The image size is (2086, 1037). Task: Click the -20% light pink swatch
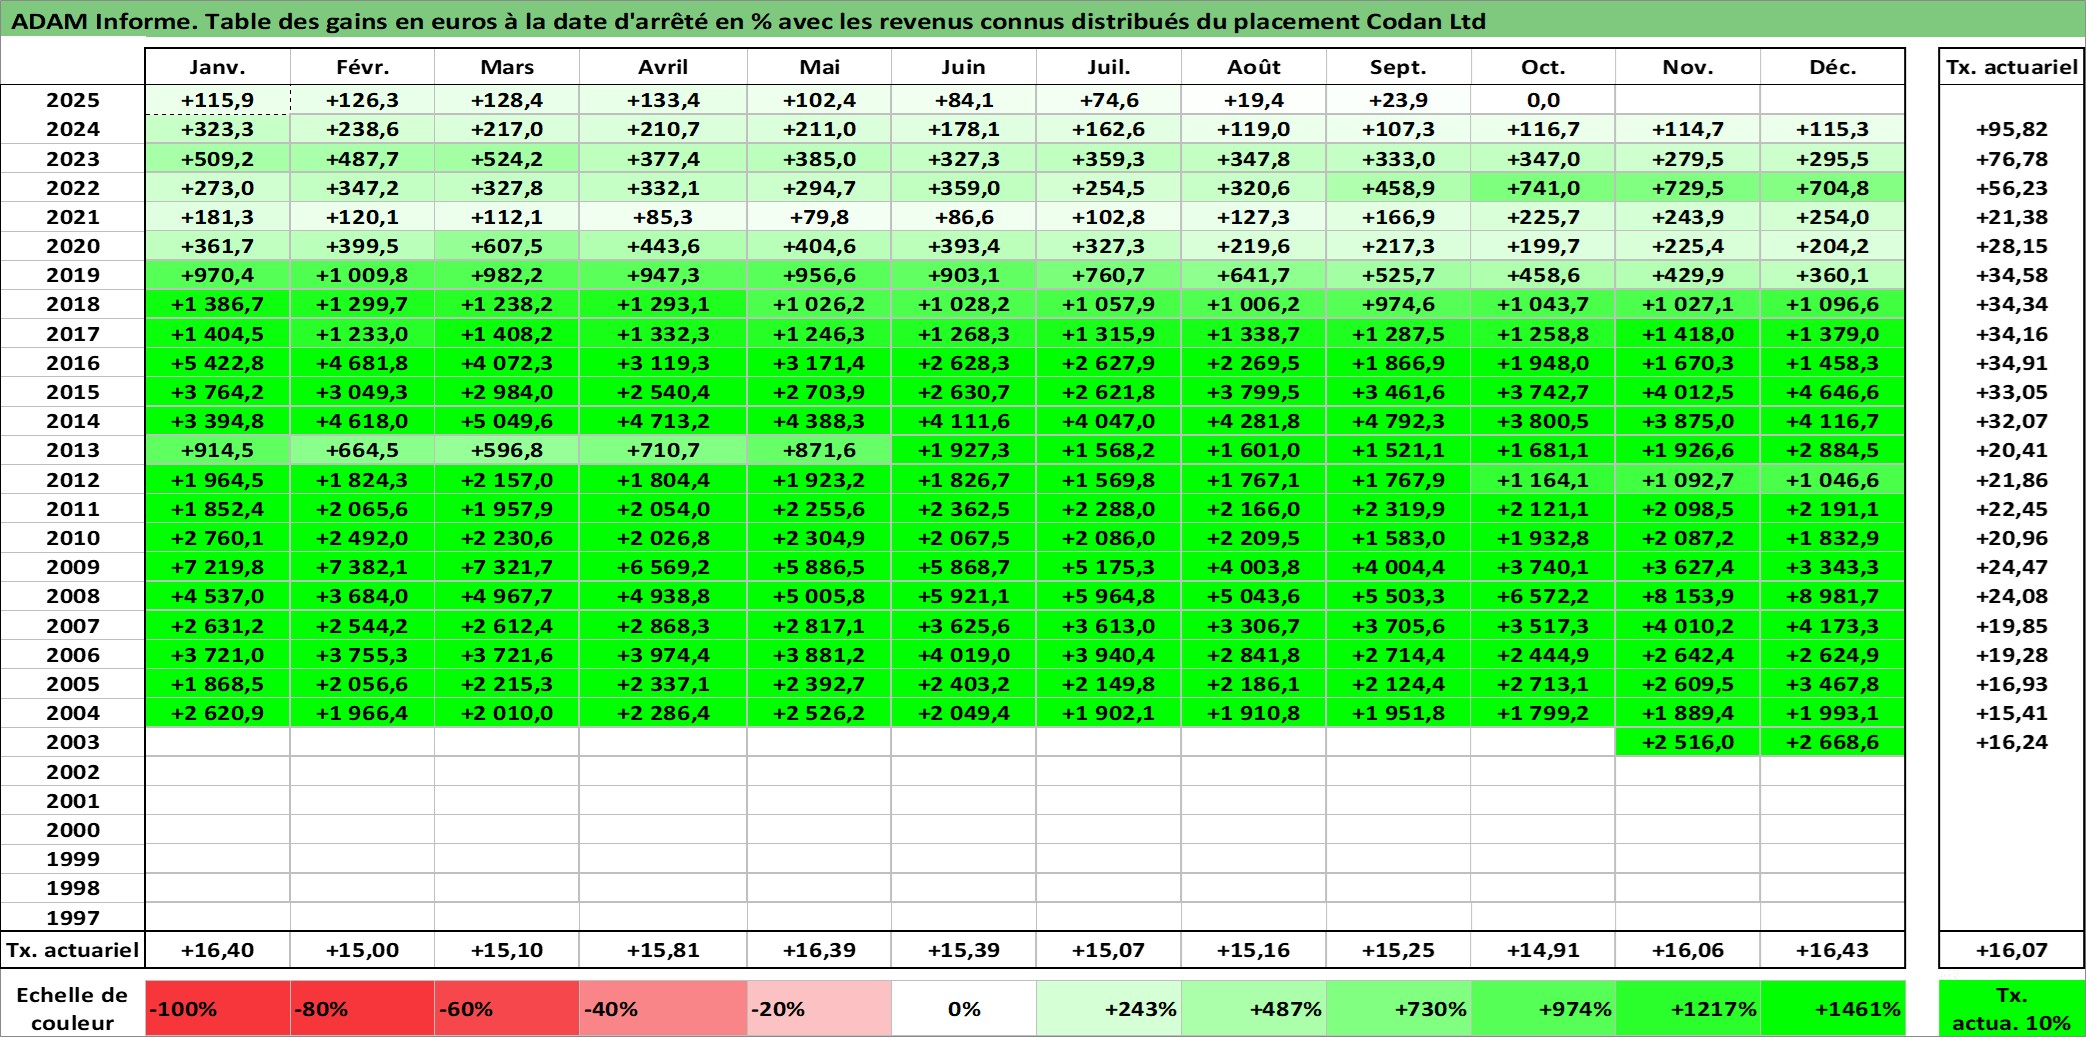pyautogui.click(x=819, y=1008)
